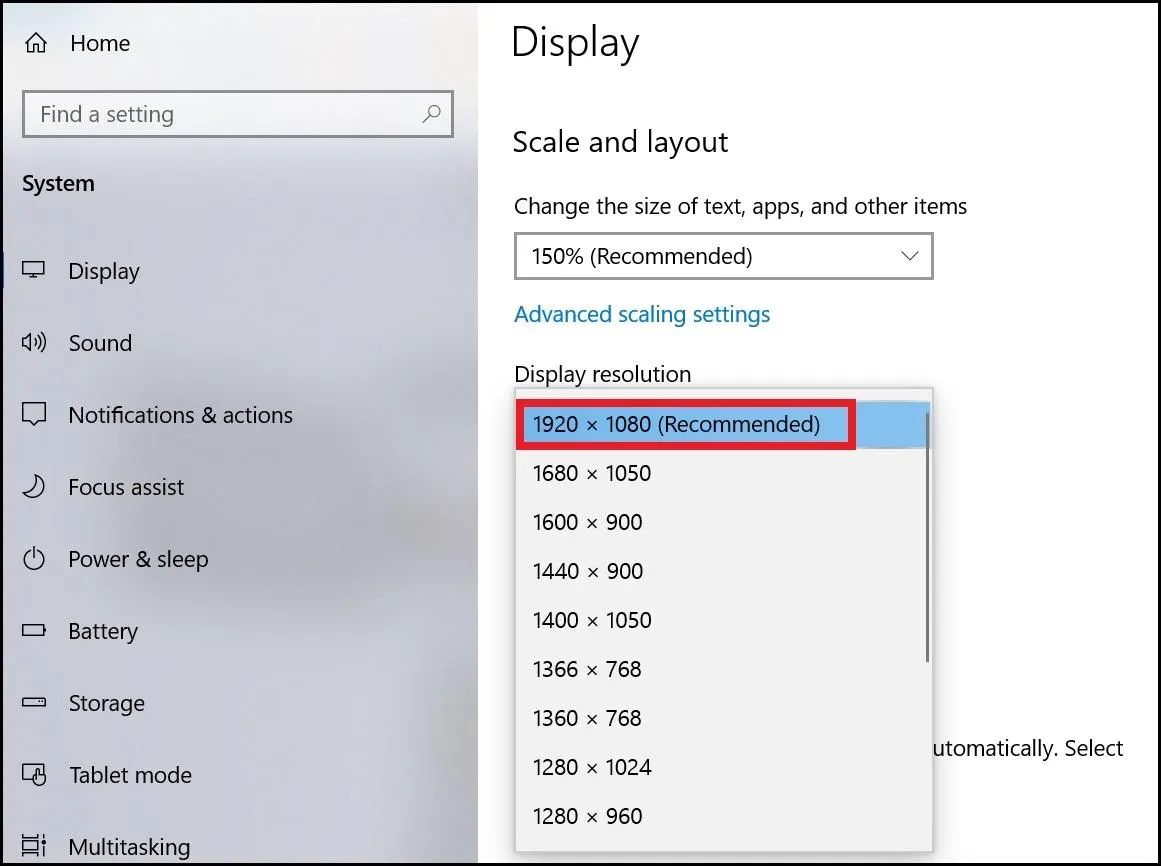
Task: Click the Sound speaker icon
Action: 35,343
